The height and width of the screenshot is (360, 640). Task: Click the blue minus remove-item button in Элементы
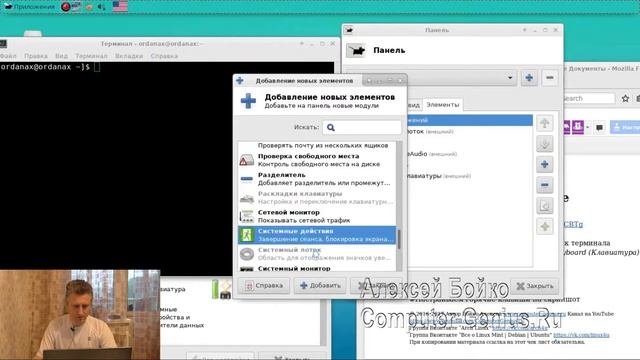coord(544,185)
